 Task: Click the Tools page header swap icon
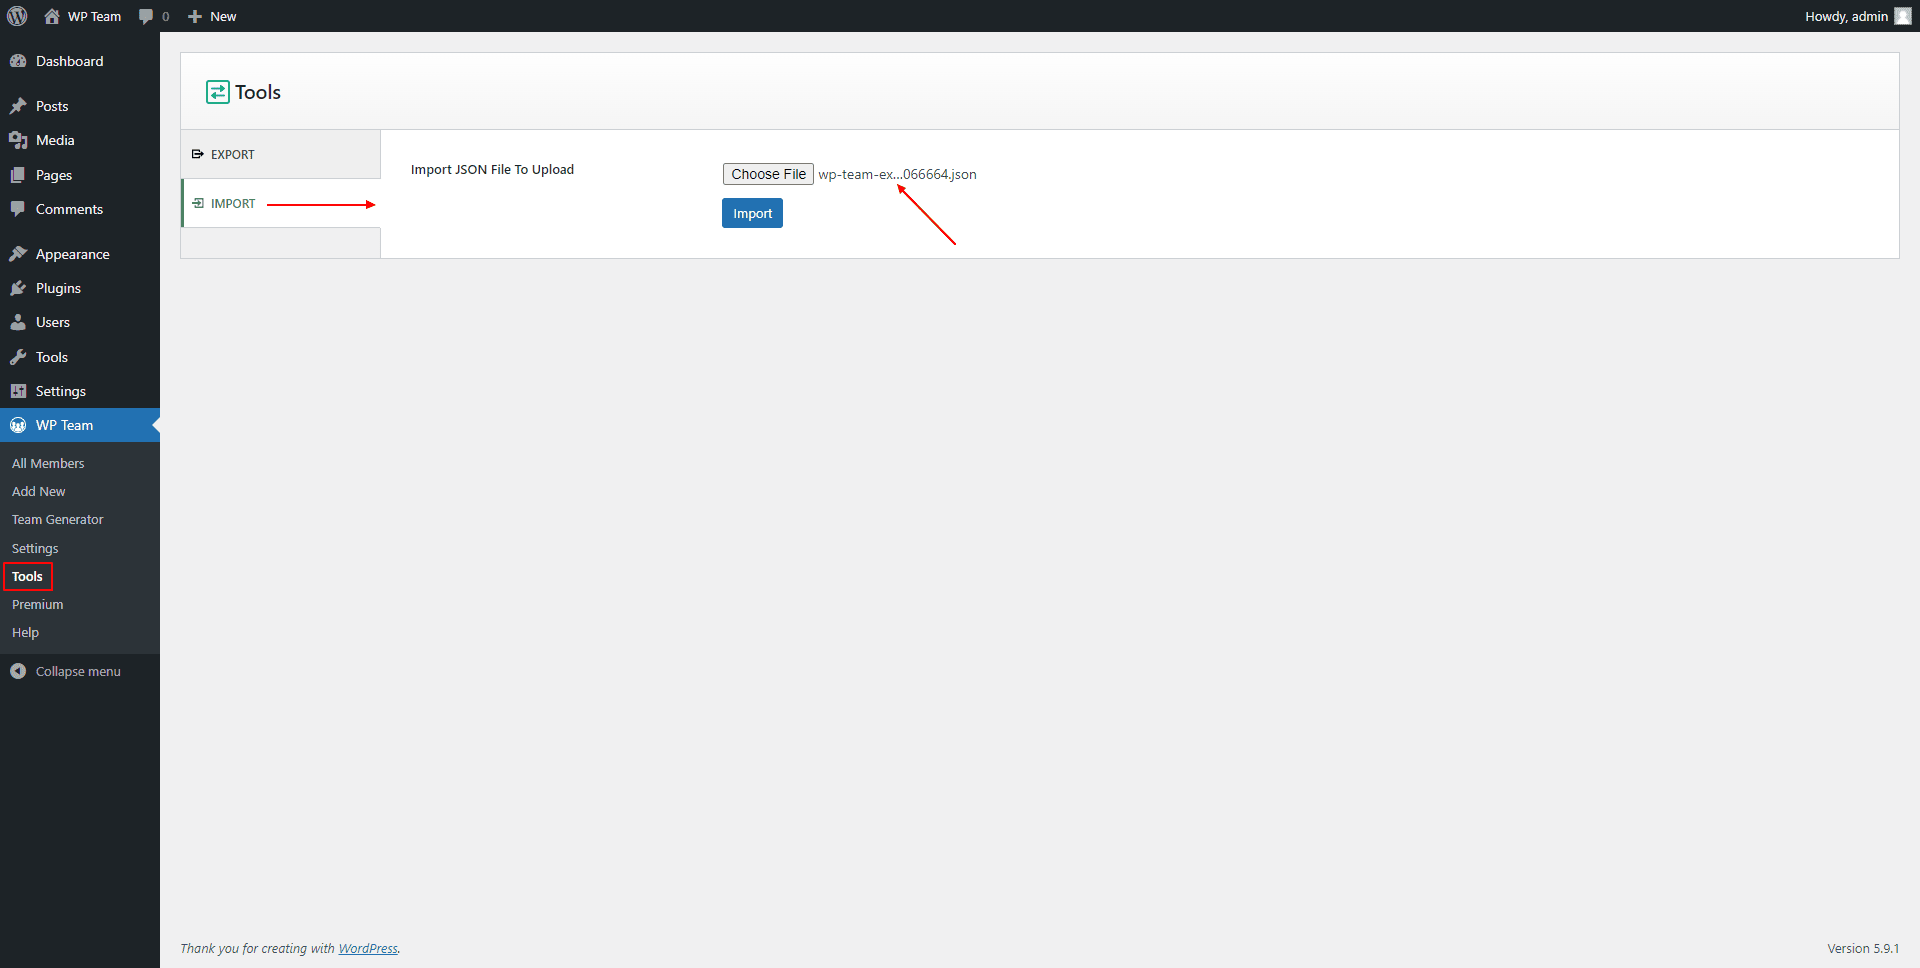point(218,92)
